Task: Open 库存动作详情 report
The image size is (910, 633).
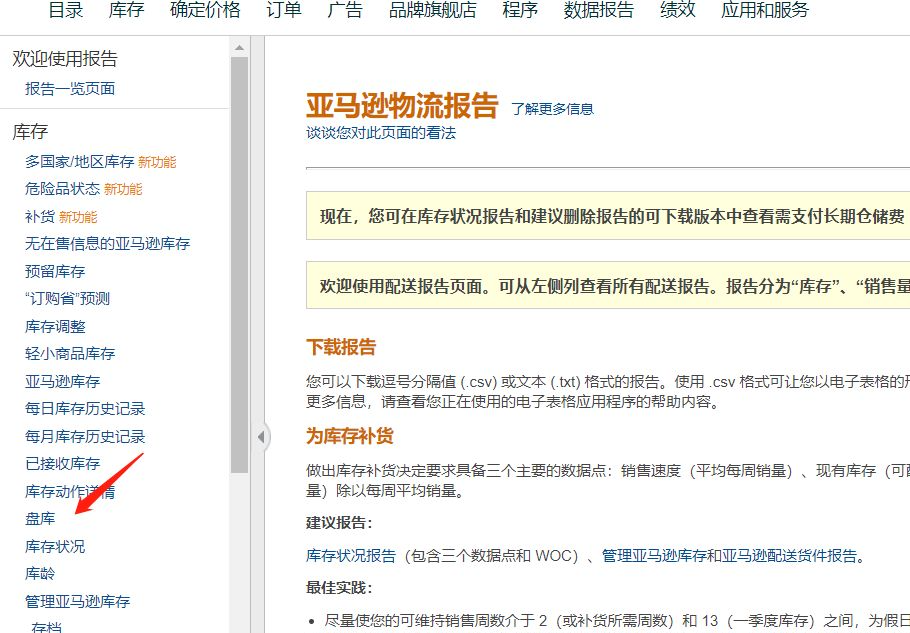Action: (x=70, y=491)
